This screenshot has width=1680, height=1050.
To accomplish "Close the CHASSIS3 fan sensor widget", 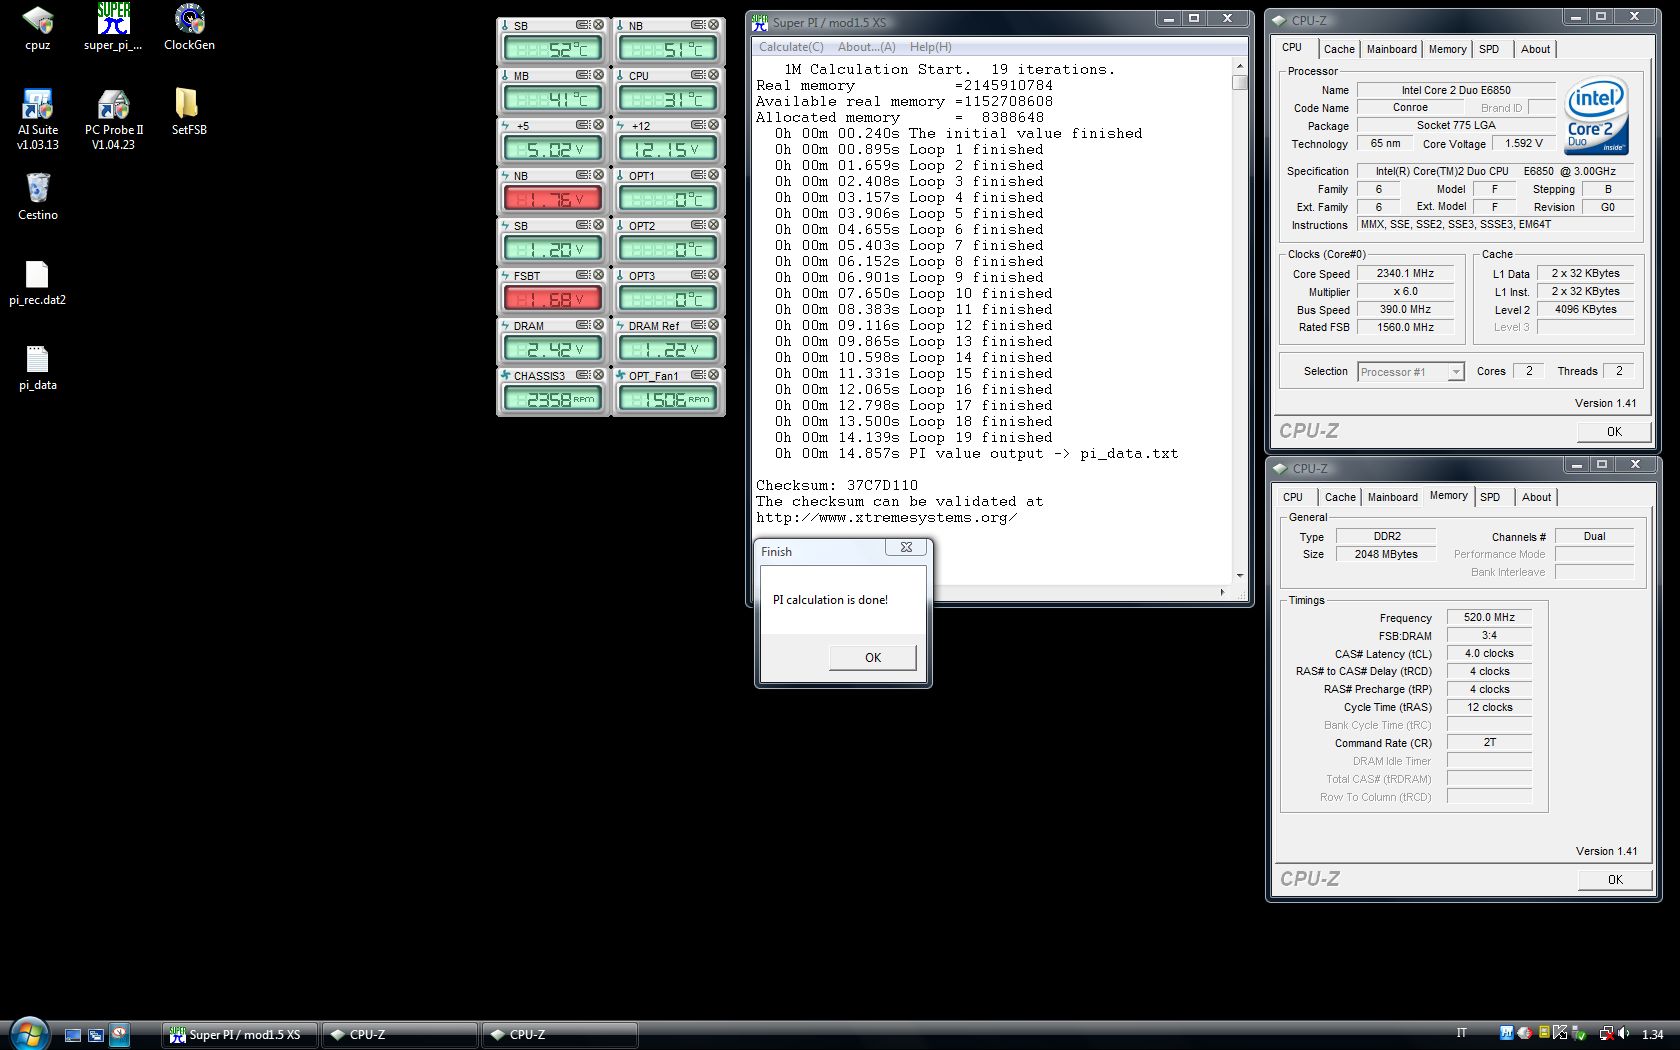I will [x=598, y=375].
